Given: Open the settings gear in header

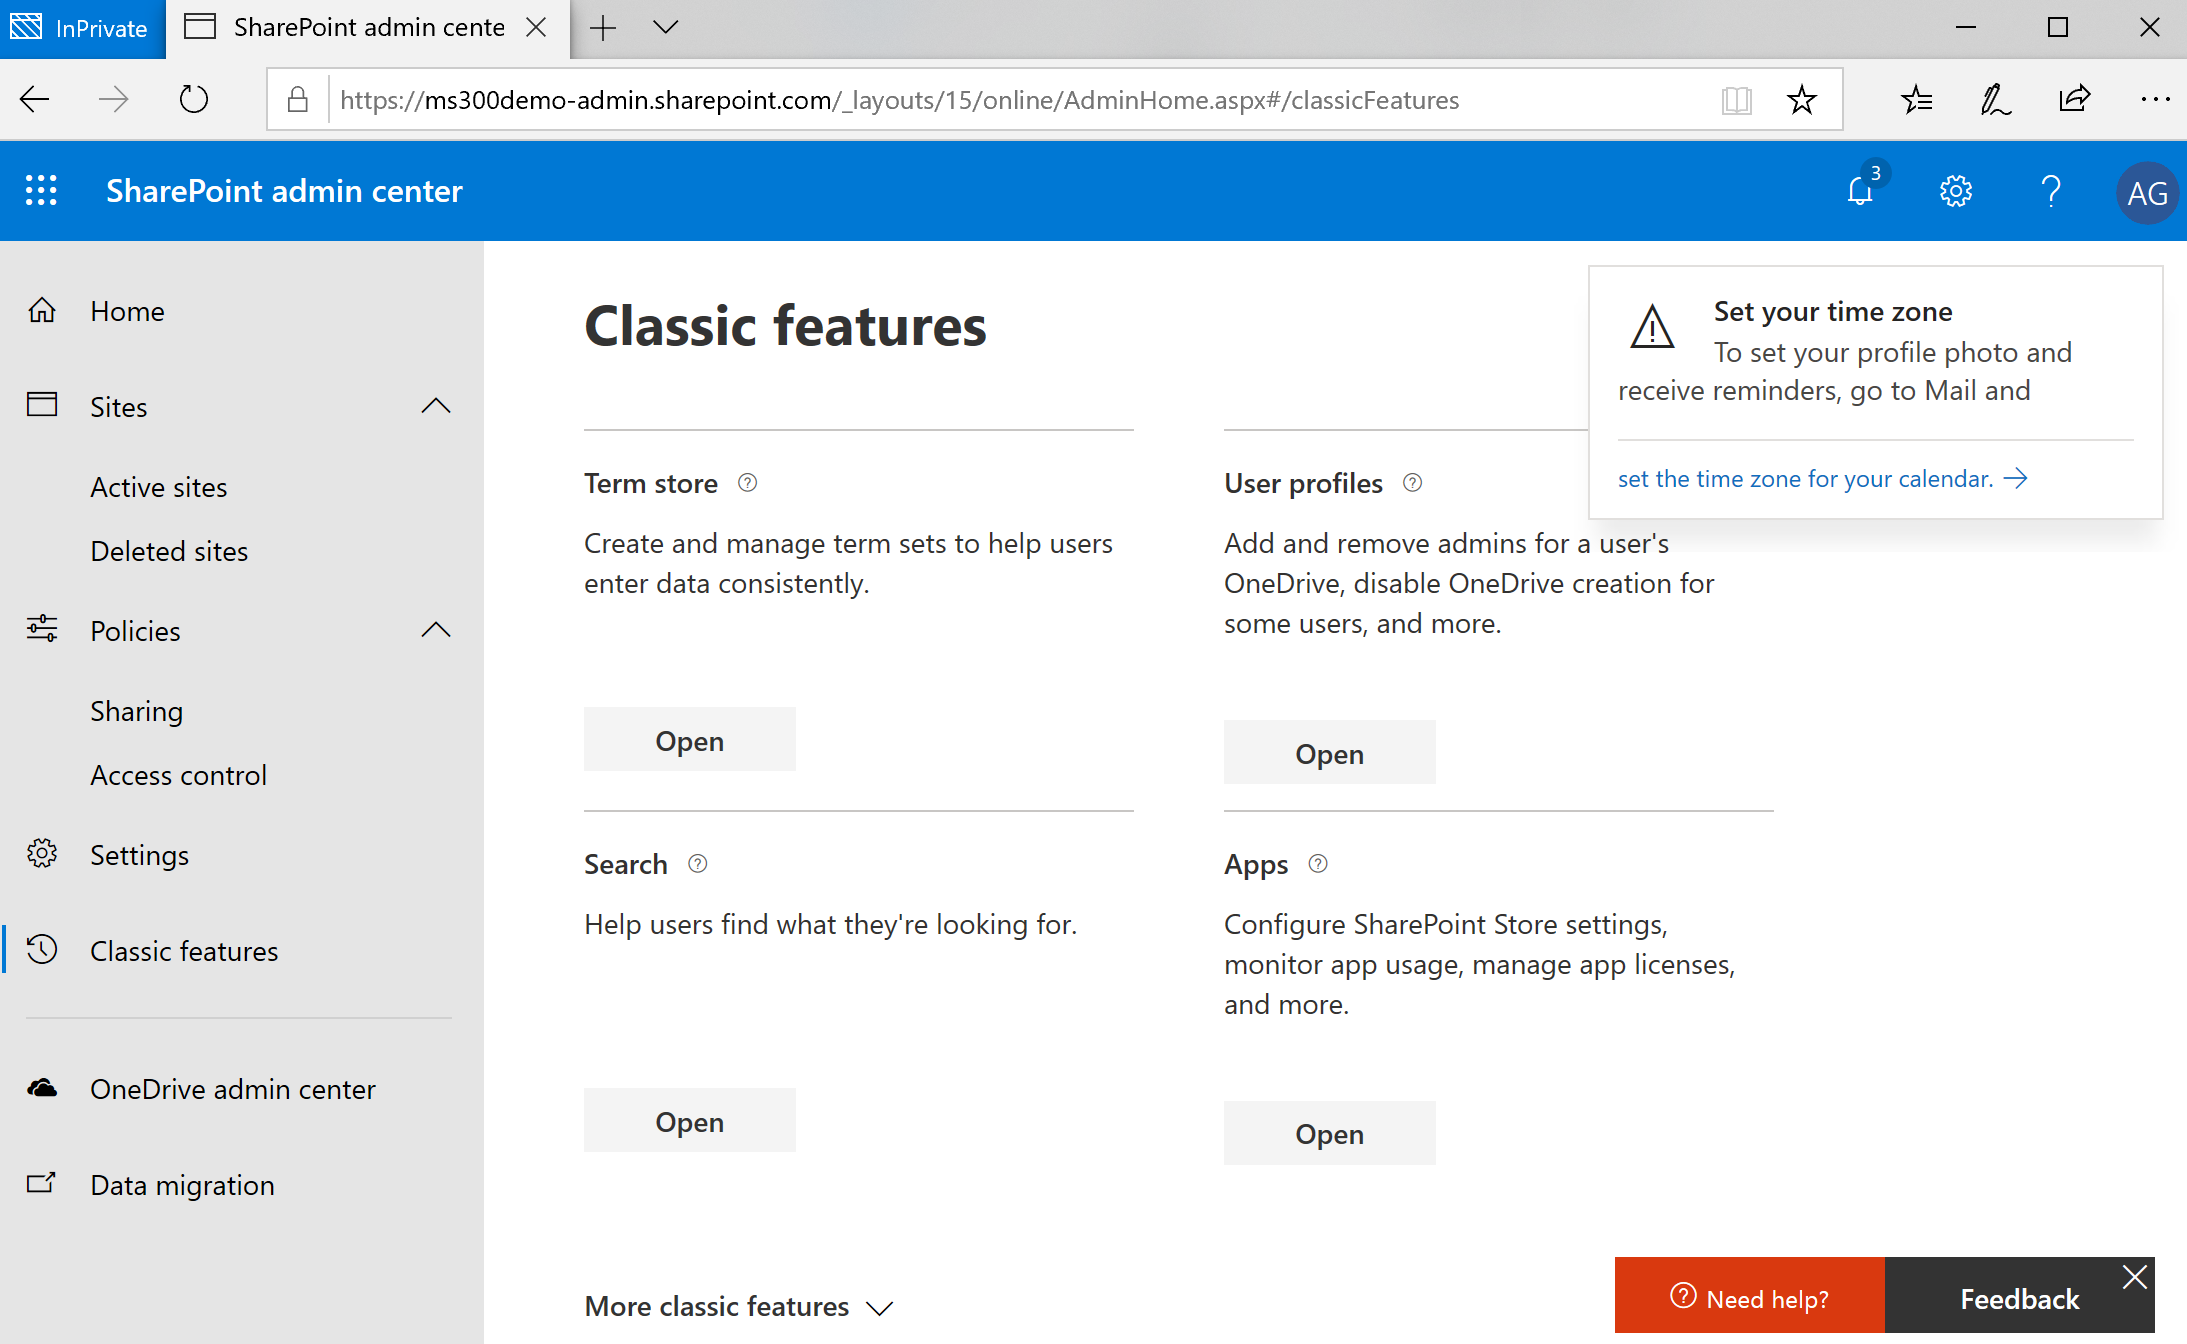Looking at the screenshot, I should pyautogui.click(x=1955, y=190).
